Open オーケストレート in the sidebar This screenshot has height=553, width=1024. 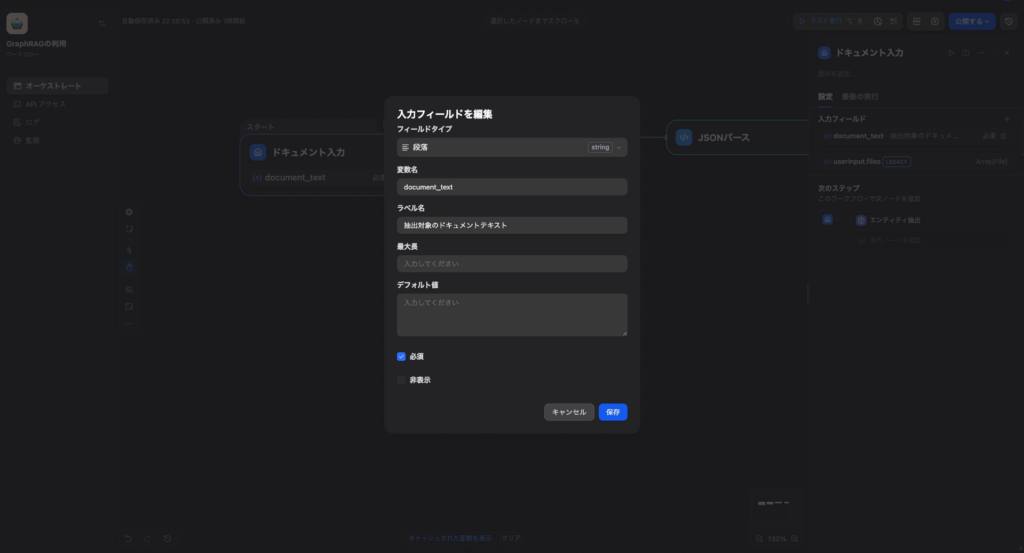[x=57, y=86]
